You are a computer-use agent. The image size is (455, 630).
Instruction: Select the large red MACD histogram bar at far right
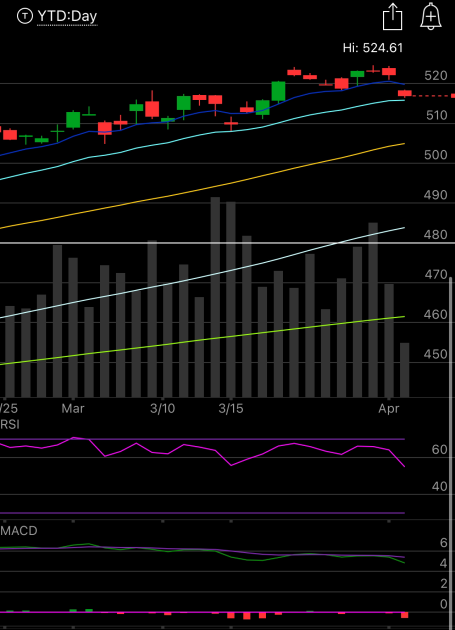(404, 615)
